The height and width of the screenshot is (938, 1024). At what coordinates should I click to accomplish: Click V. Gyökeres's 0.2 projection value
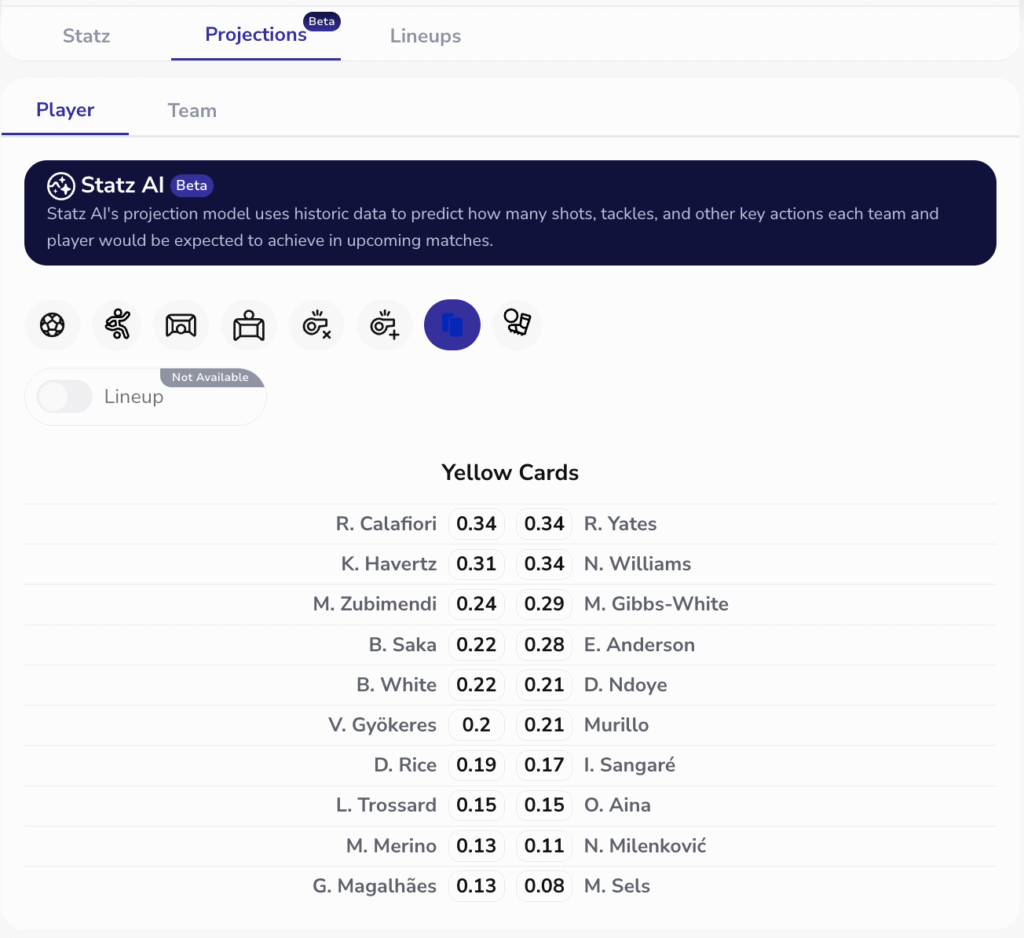476,725
